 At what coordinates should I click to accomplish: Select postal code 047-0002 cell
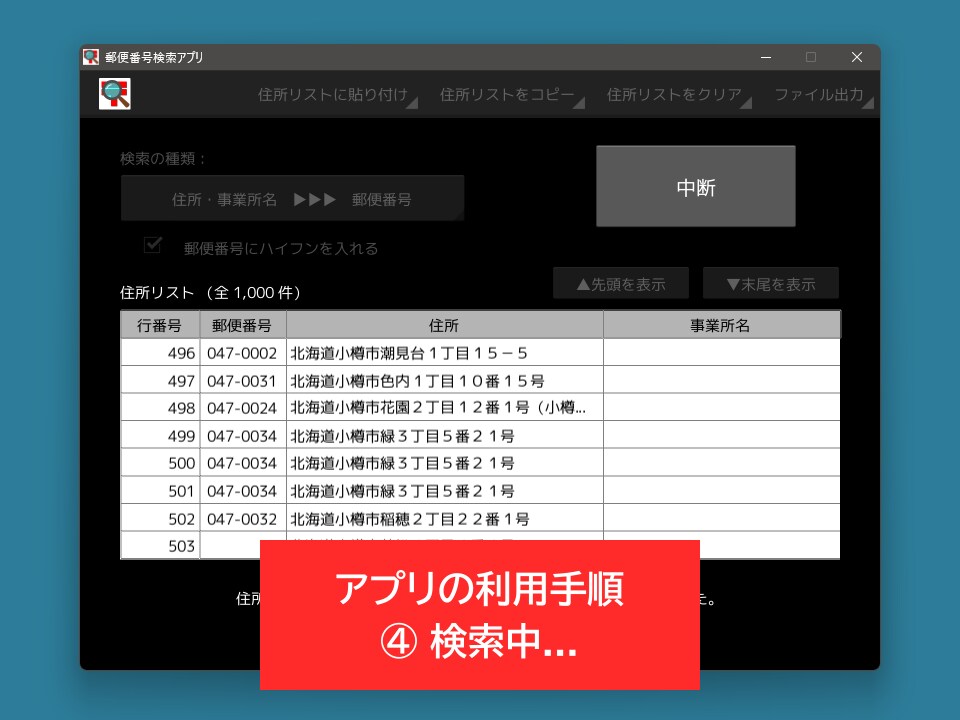point(243,353)
